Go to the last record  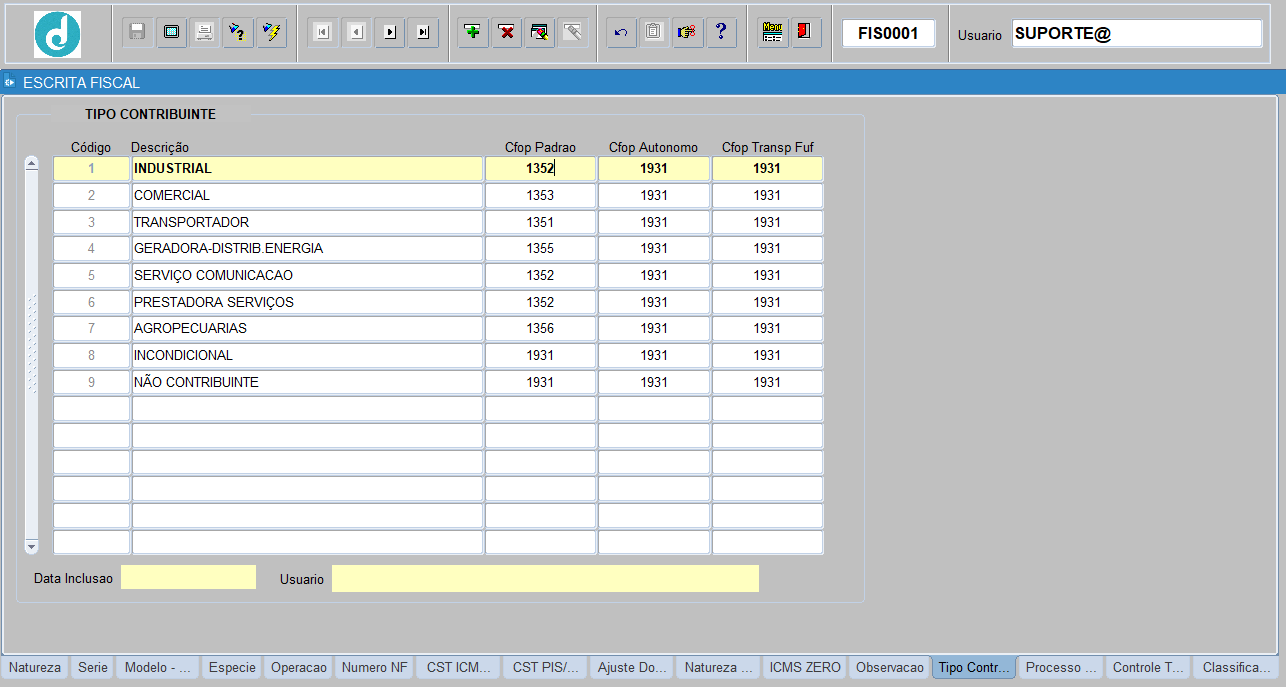(x=423, y=32)
